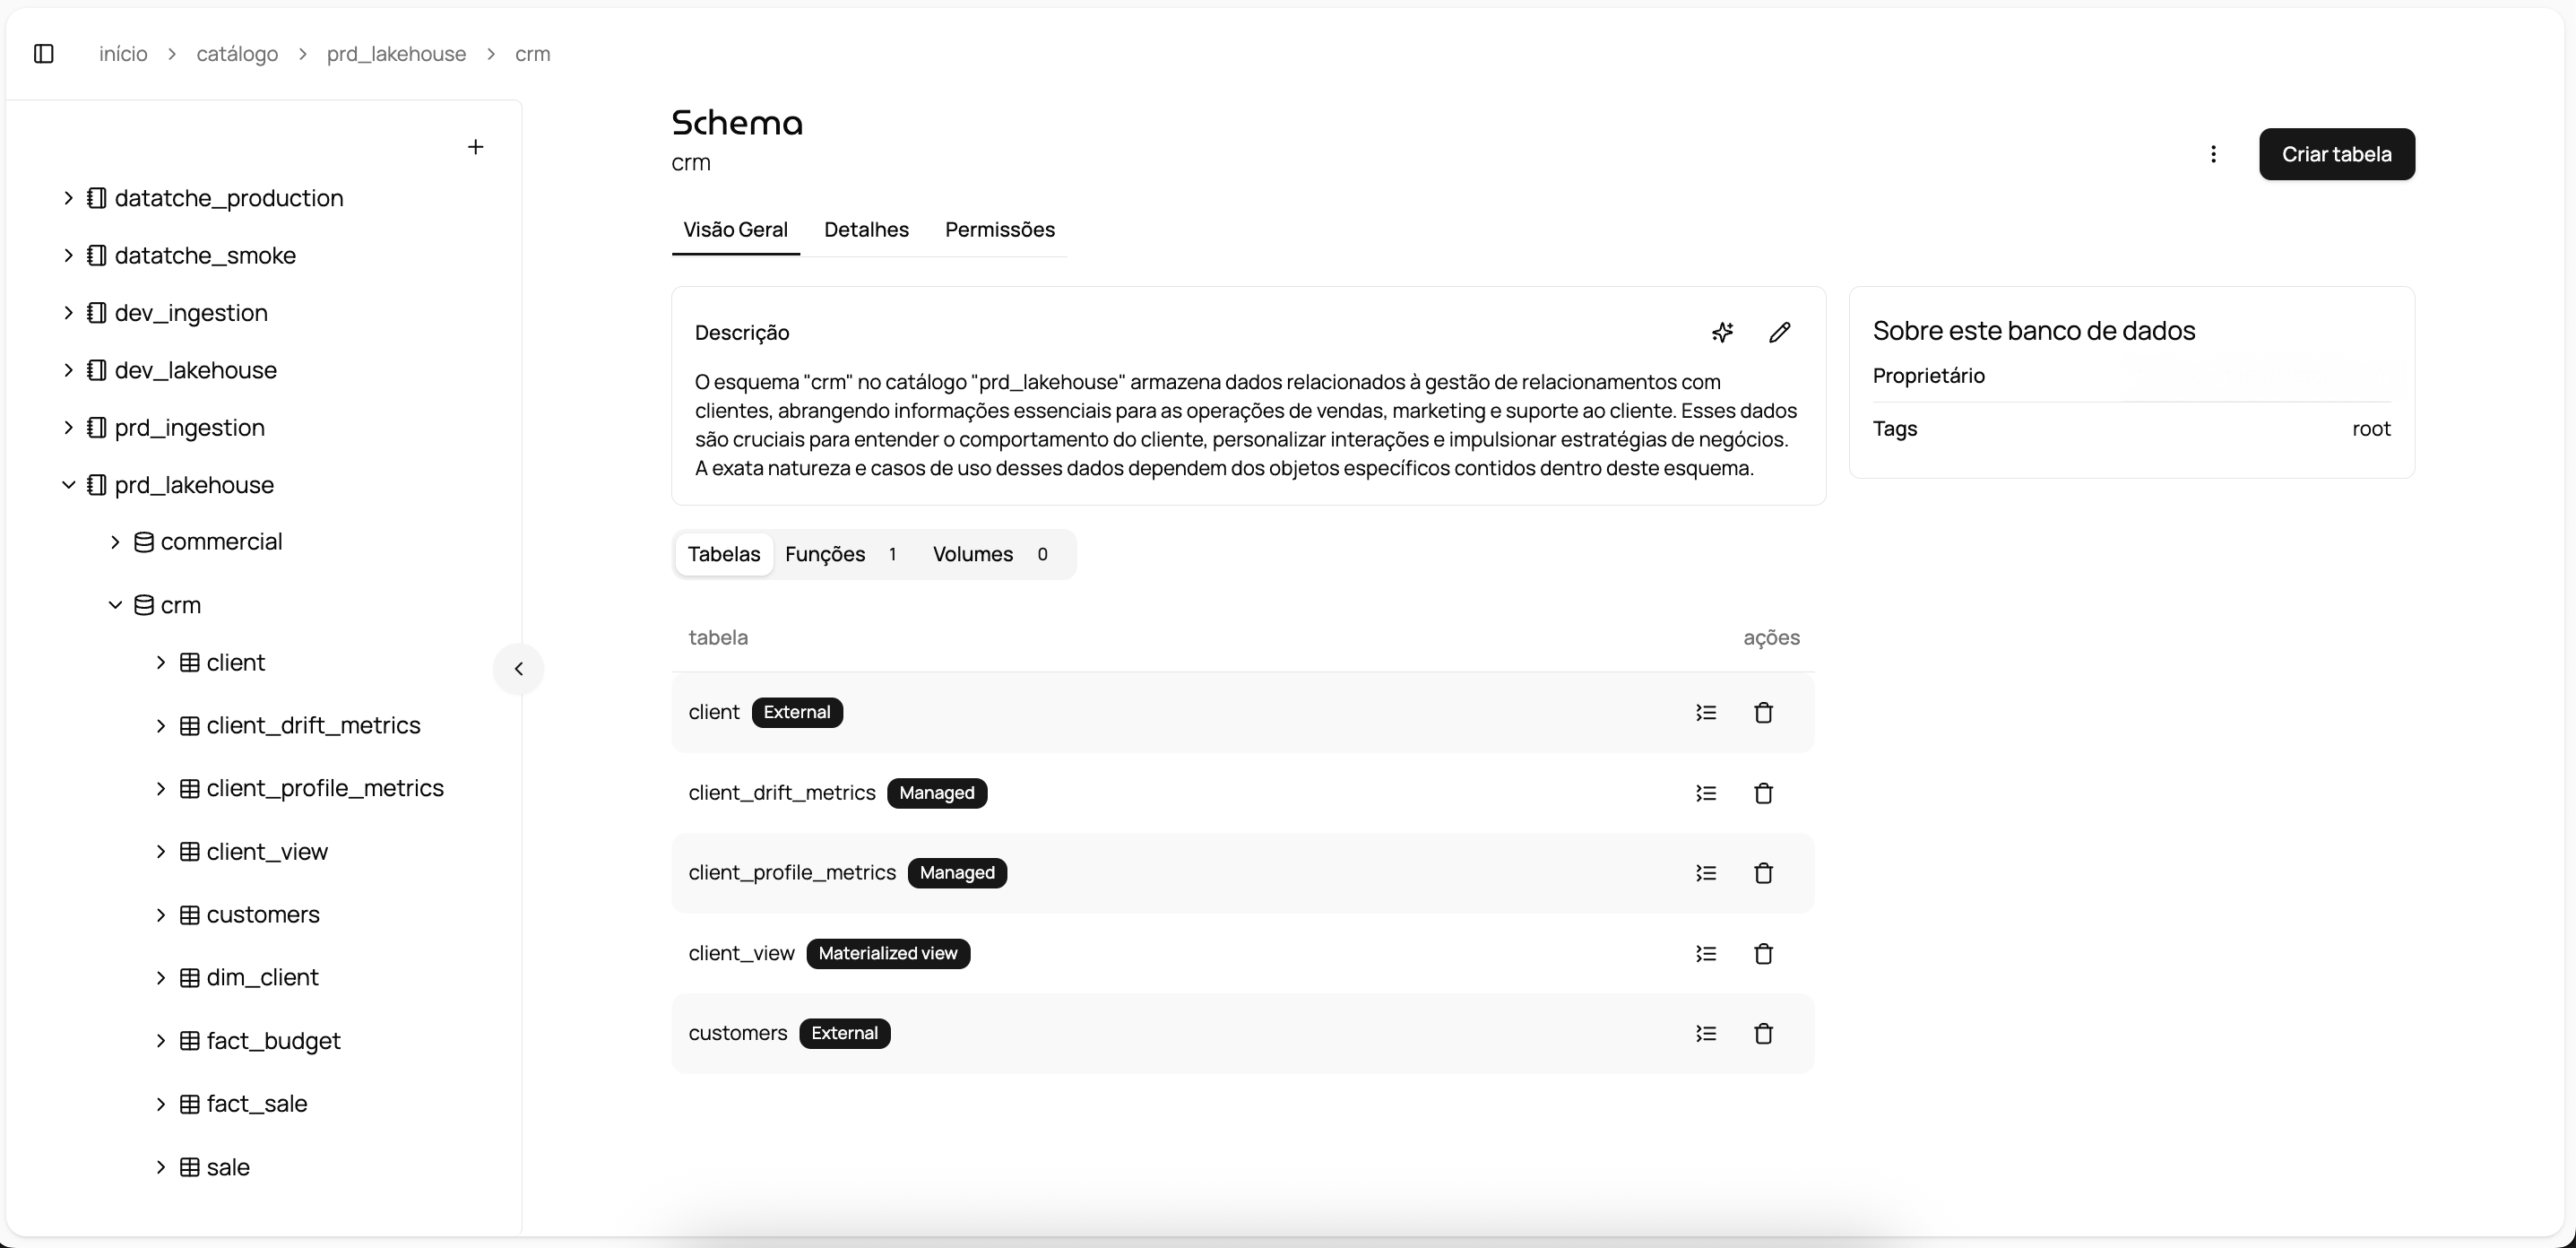Collapse the prd_lakehouse catalog chevron

(67, 485)
